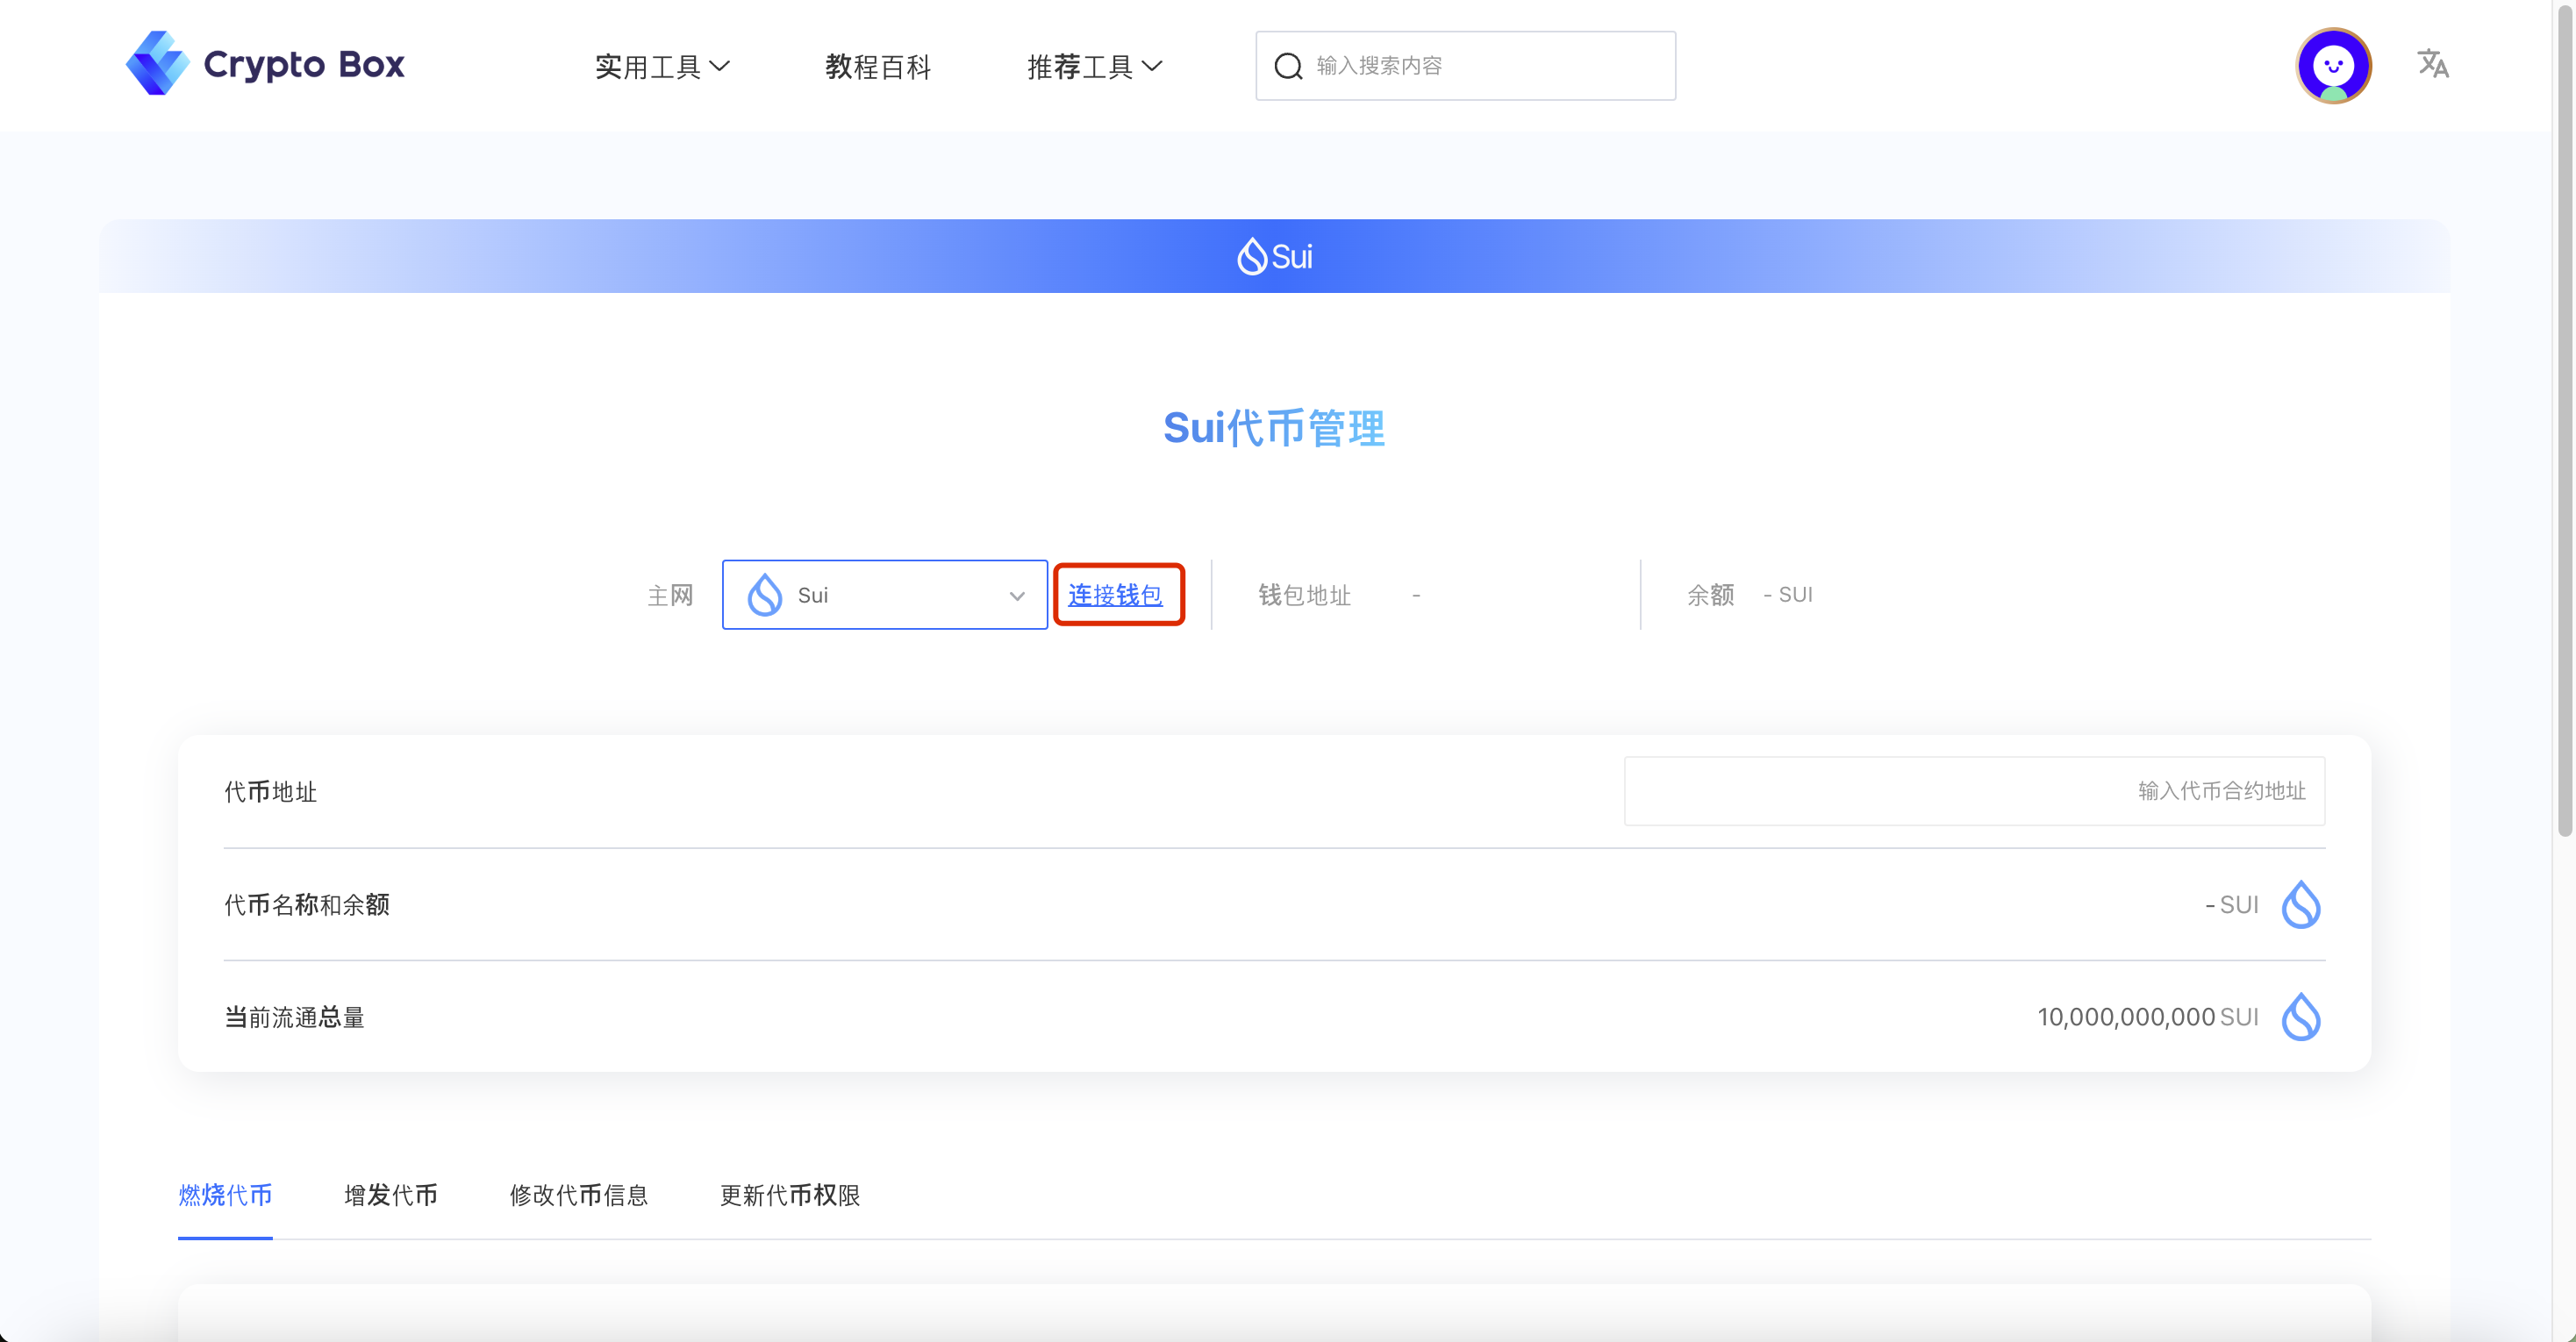Click Crypto Box brand name text
The image size is (2576, 1342).
pyautogui.click(x=304, y=64)
